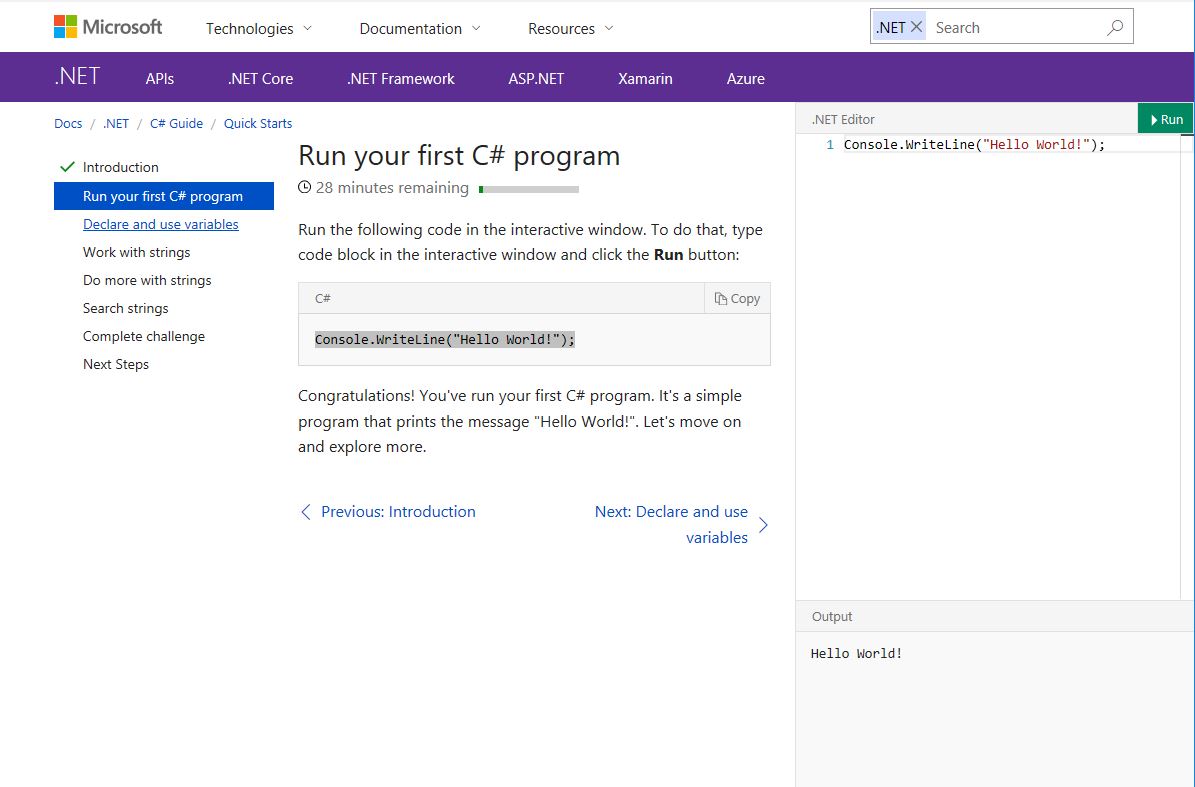Click the Microsoft logo
The image size is (1195, 787).
click(108, 27)
